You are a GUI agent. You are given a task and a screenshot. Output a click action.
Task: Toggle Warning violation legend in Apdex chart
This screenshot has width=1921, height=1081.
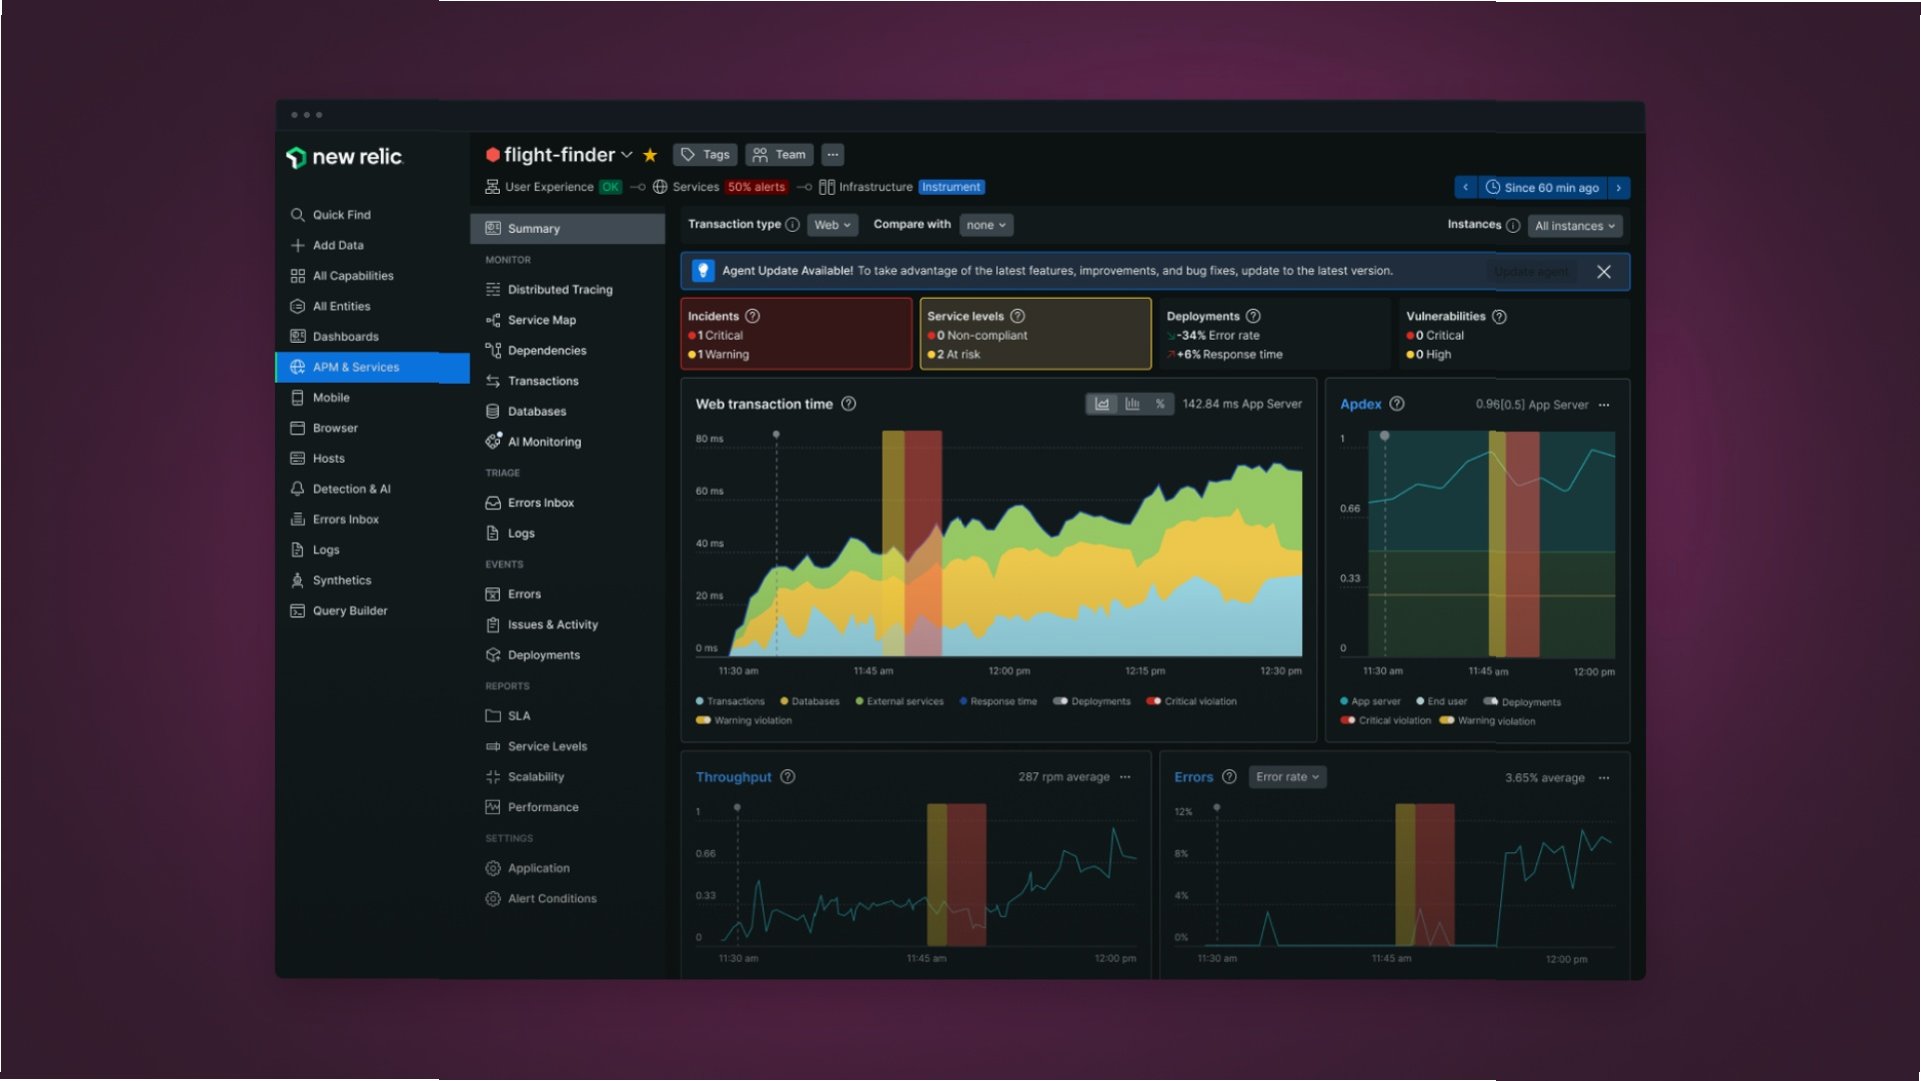click(x=1446, y=721)
